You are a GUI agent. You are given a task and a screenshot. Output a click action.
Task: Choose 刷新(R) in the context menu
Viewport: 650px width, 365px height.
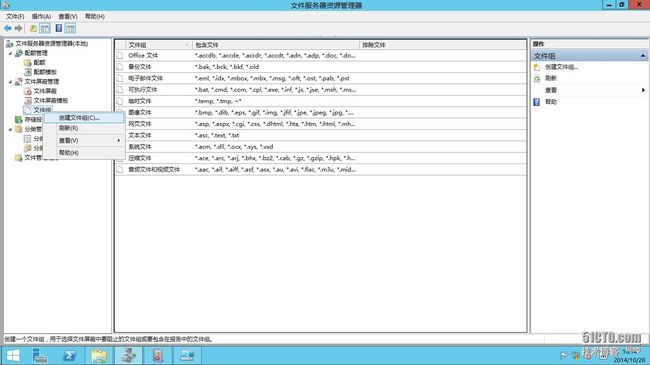coord(84,128)
